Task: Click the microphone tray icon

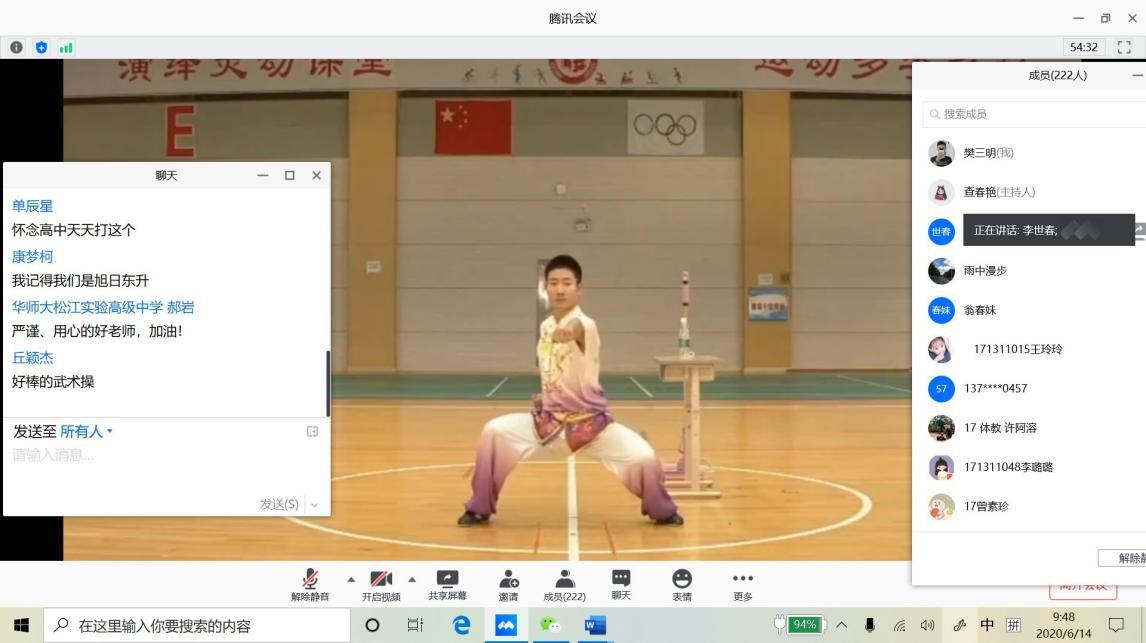Action: click(870, 625)
